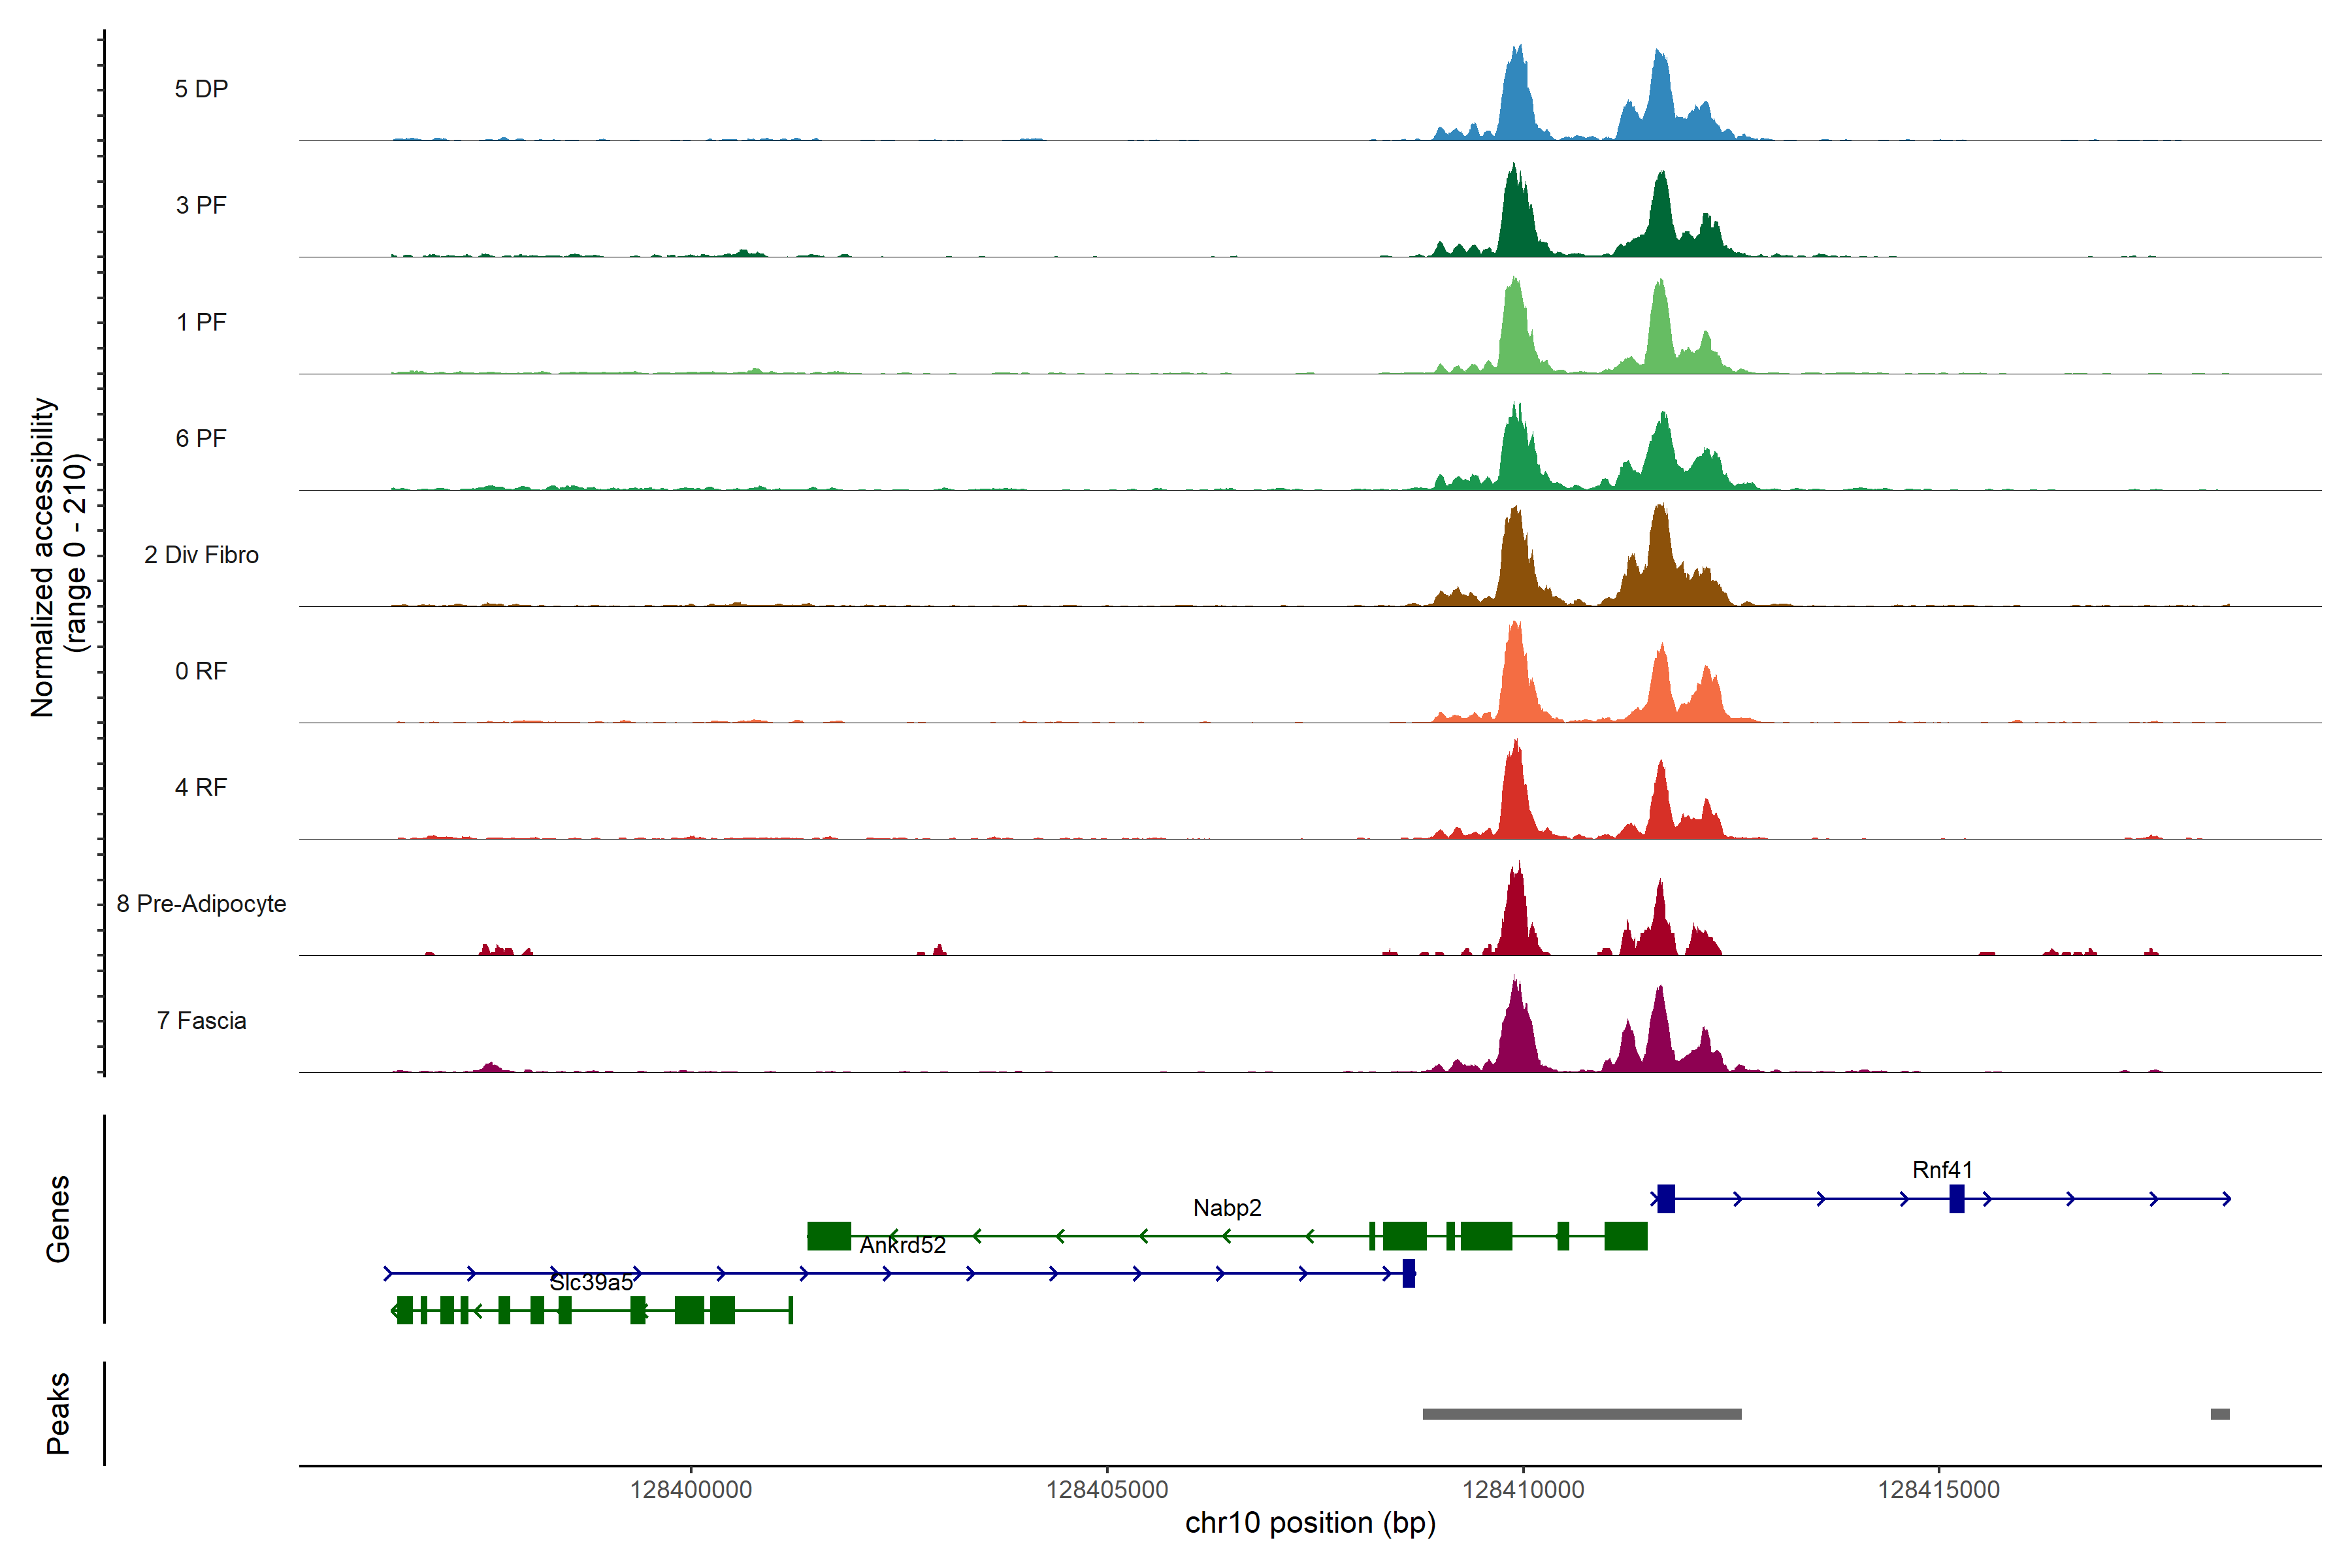The image size is (2352, 1568).
Task: Click the 0 RF track label
Action: tap(201, 671)
